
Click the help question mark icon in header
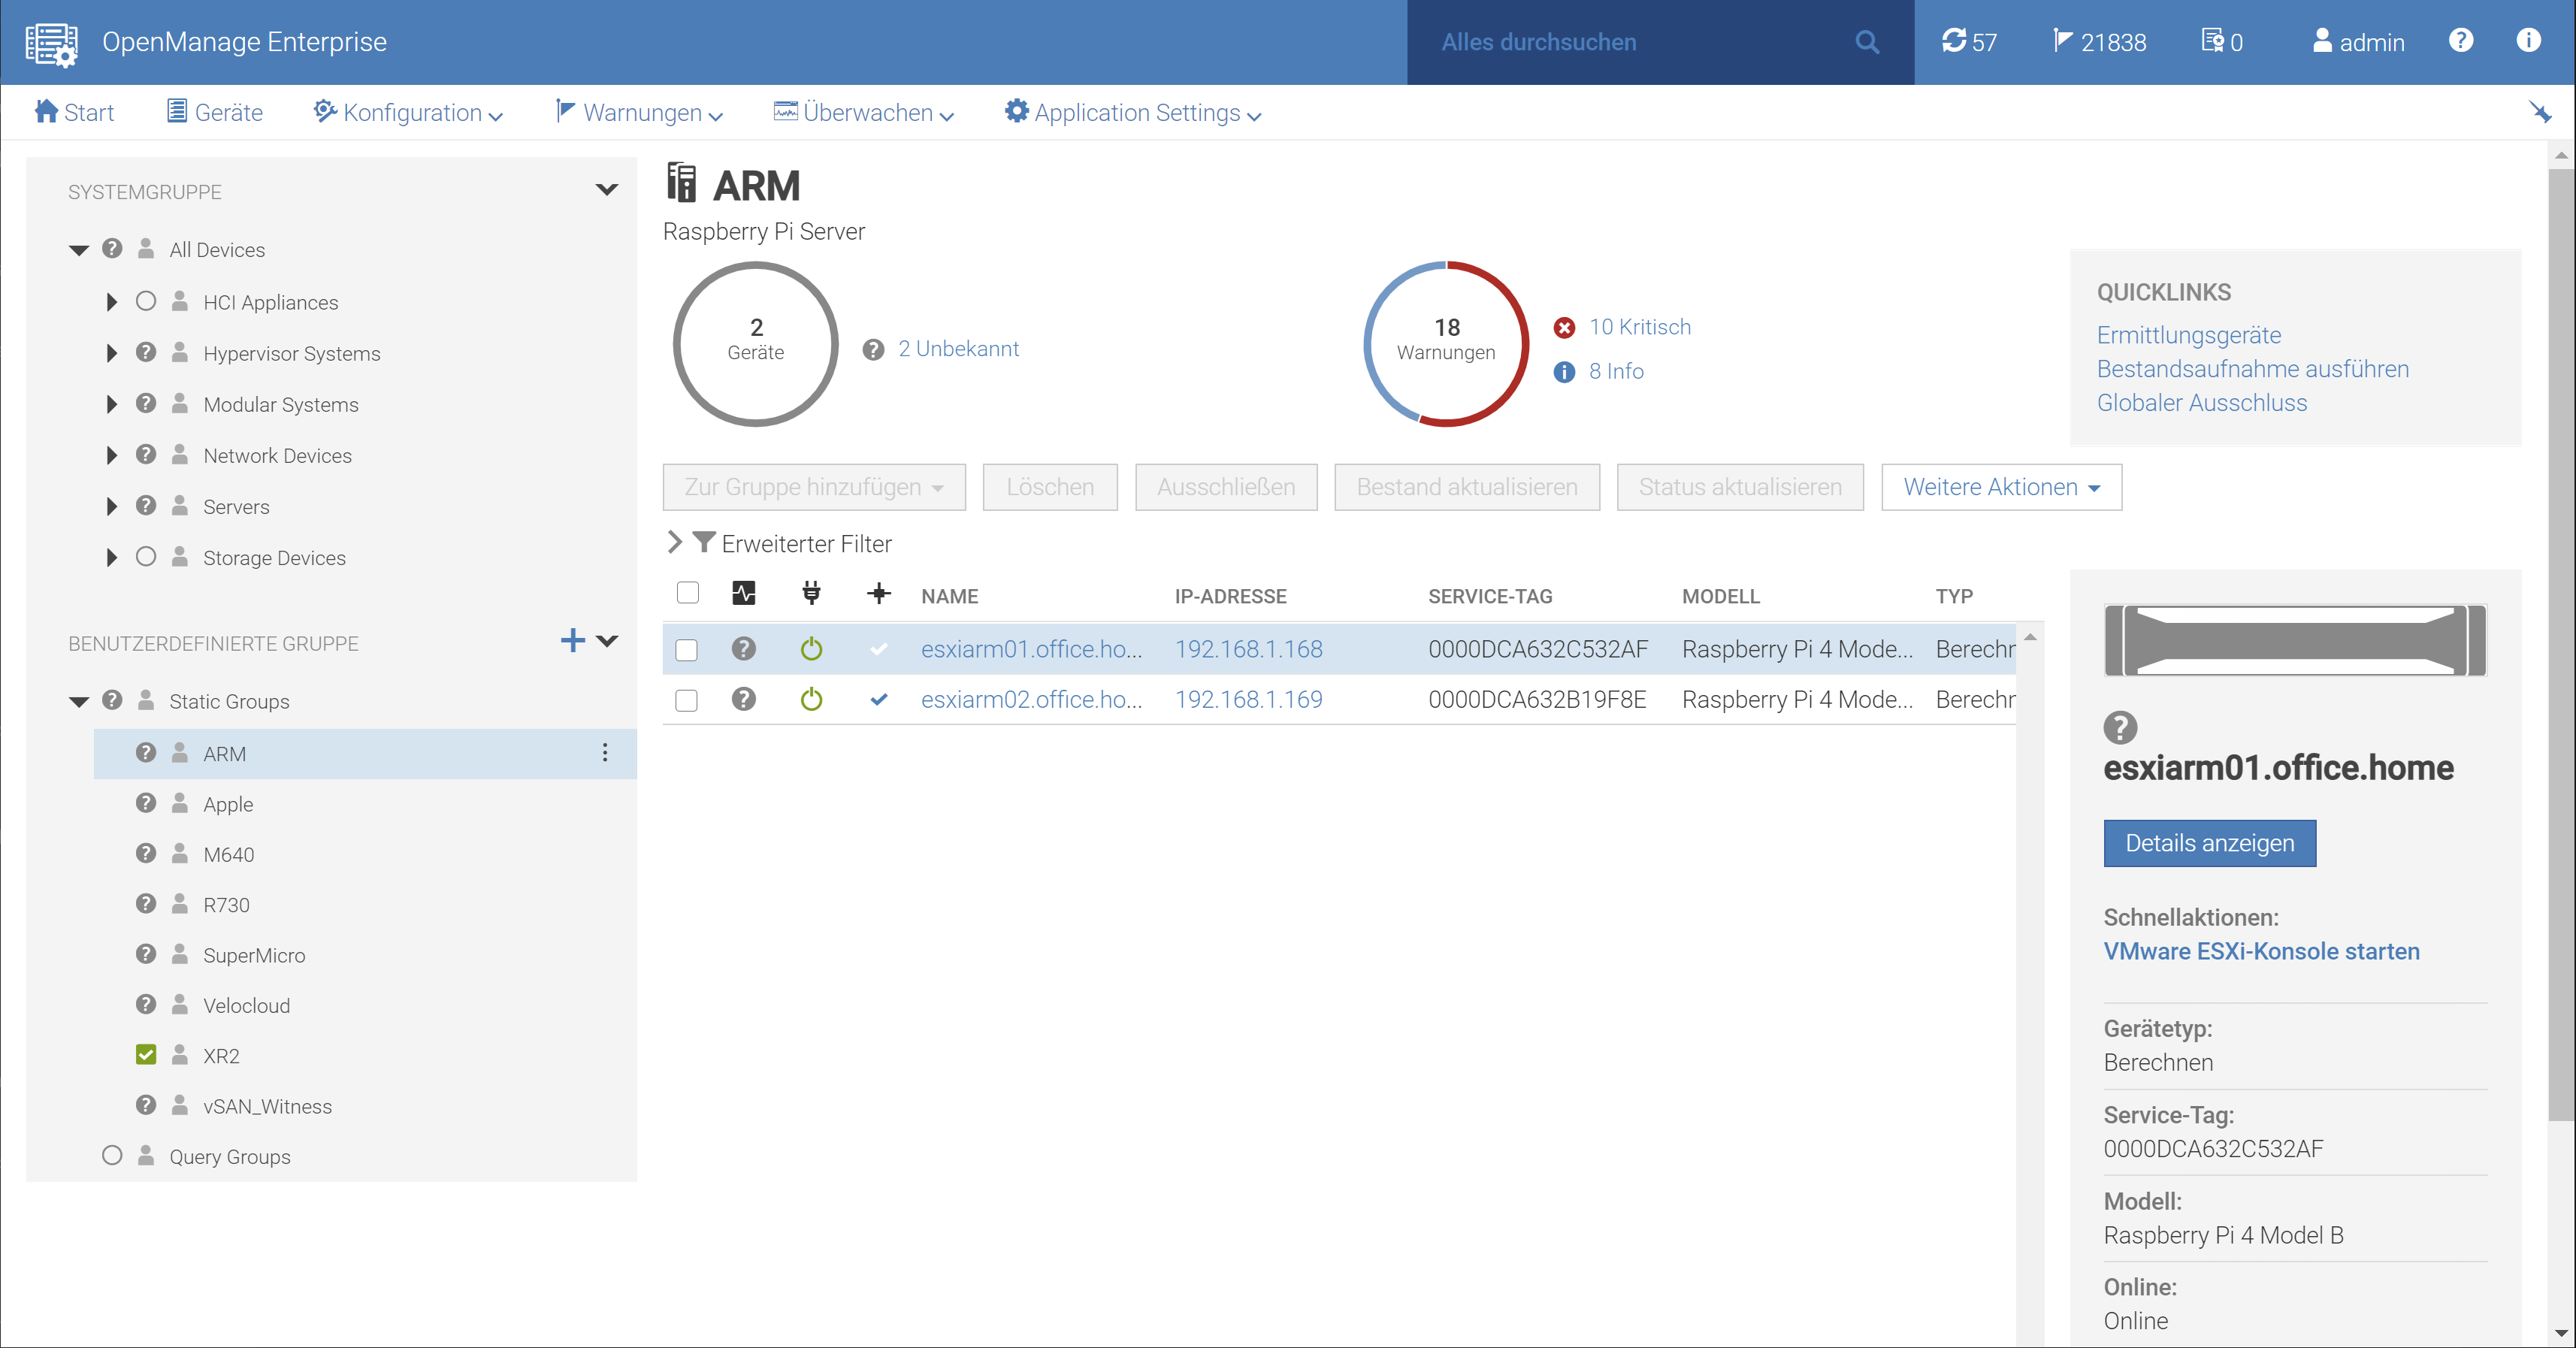click(2460, 41)
